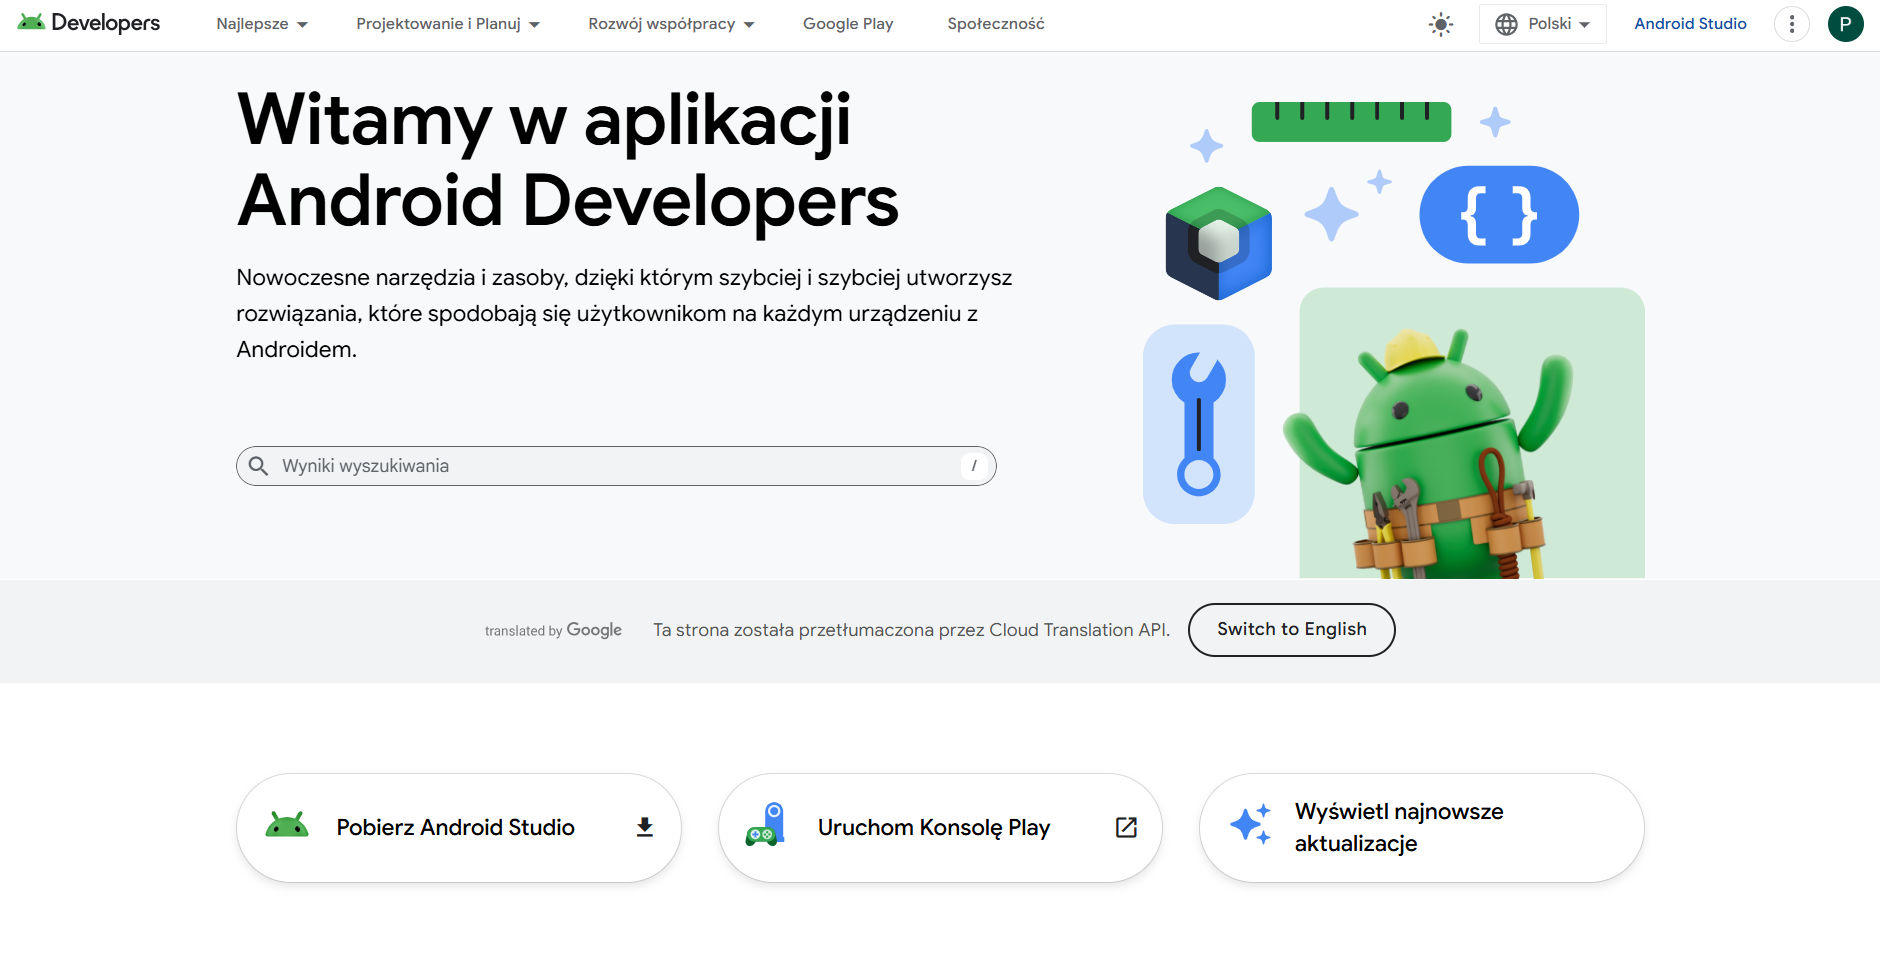Click the Wyświetl najnowsze aktualizacje card

point(1421,827)
